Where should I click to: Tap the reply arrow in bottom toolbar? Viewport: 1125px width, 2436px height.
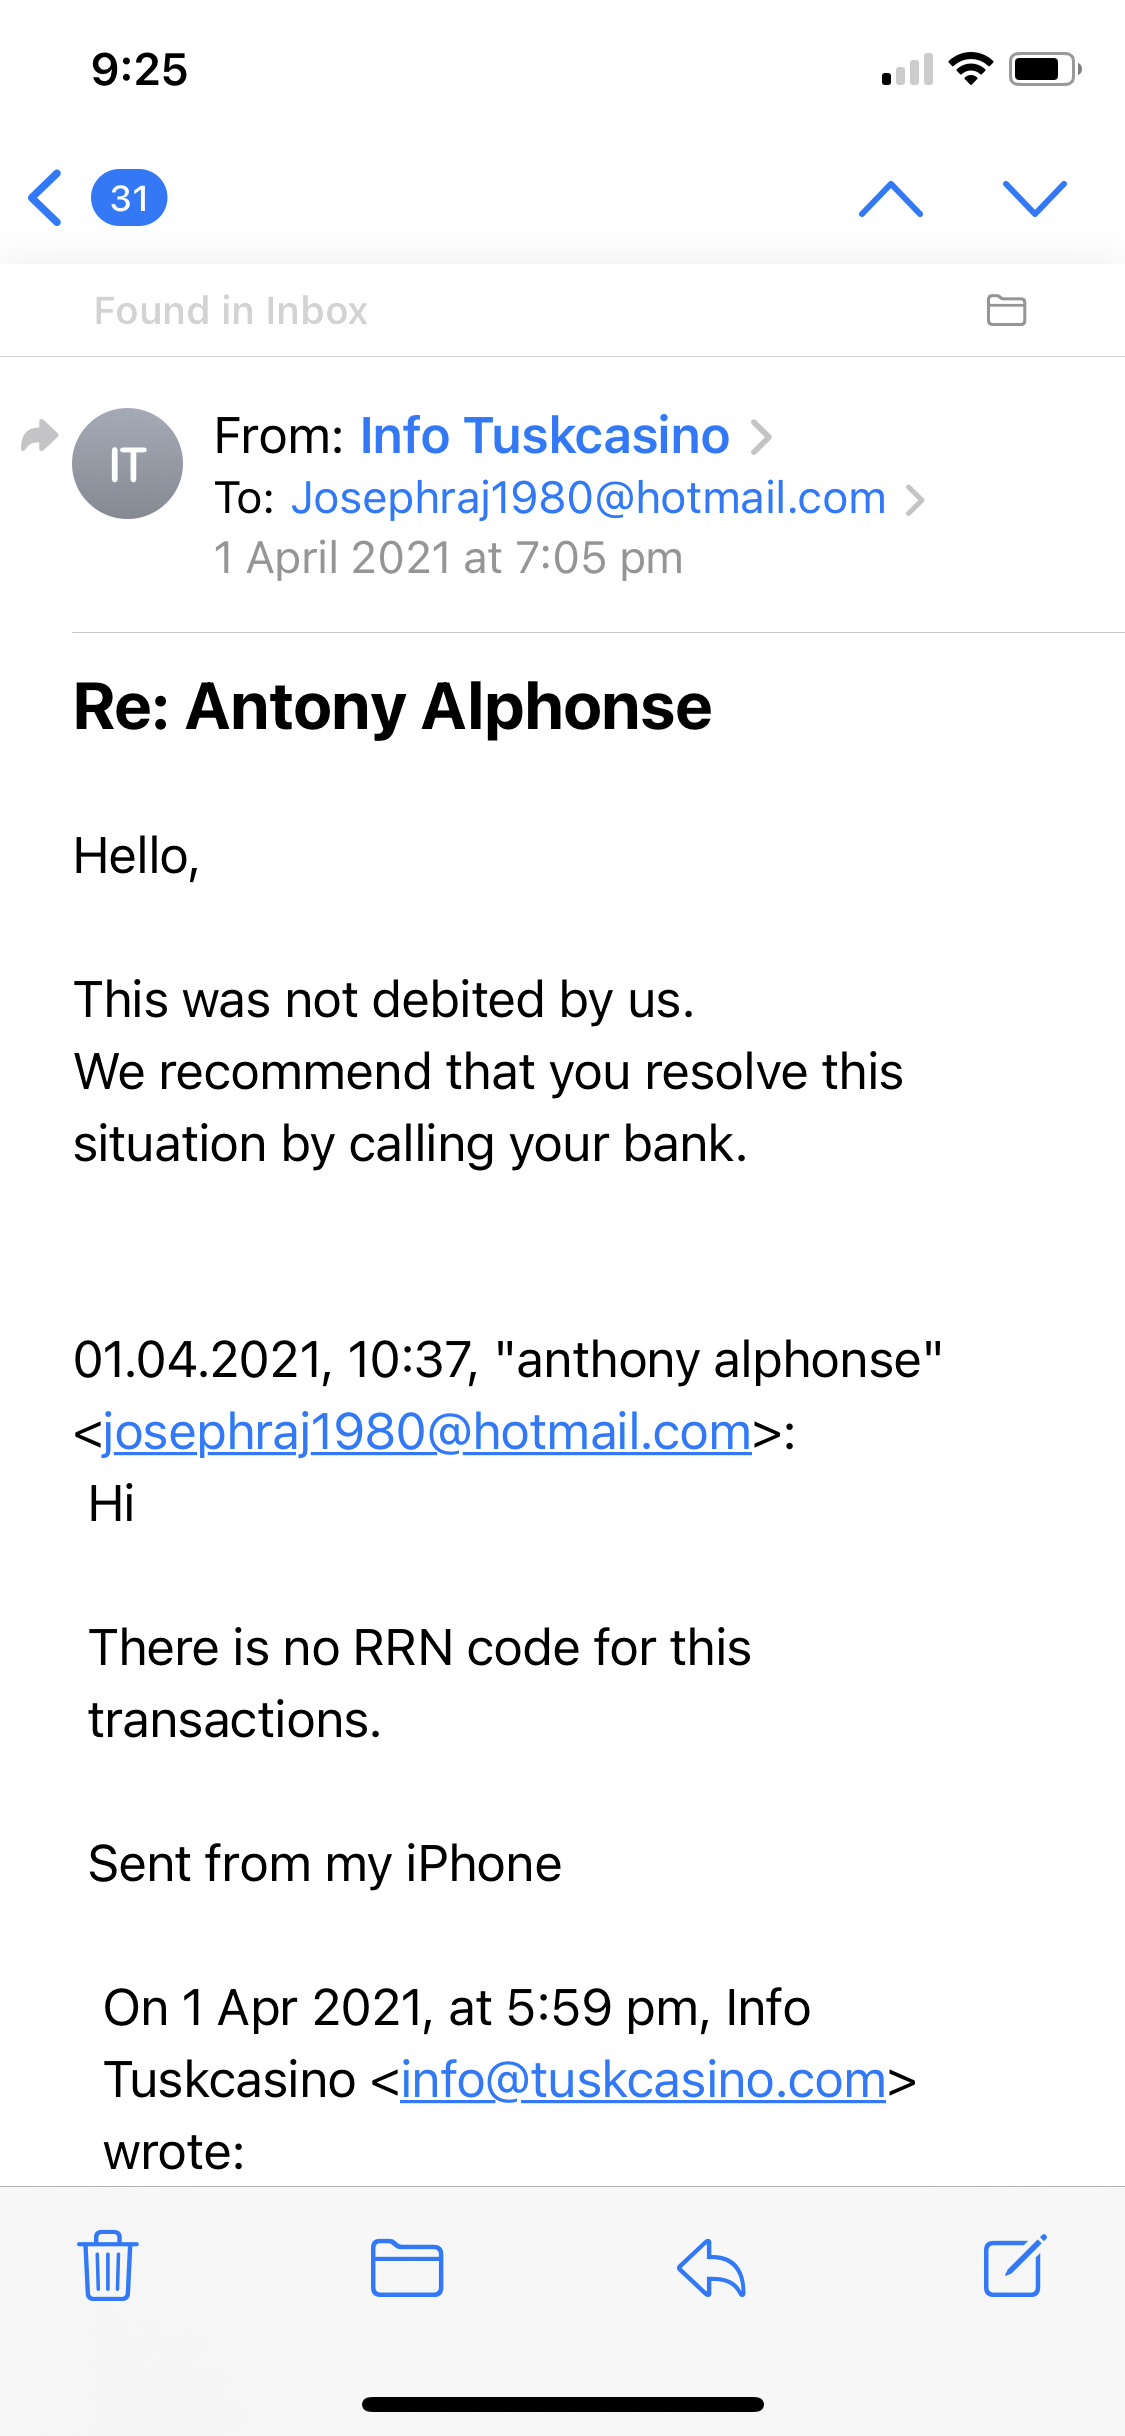pos(711,2267)
